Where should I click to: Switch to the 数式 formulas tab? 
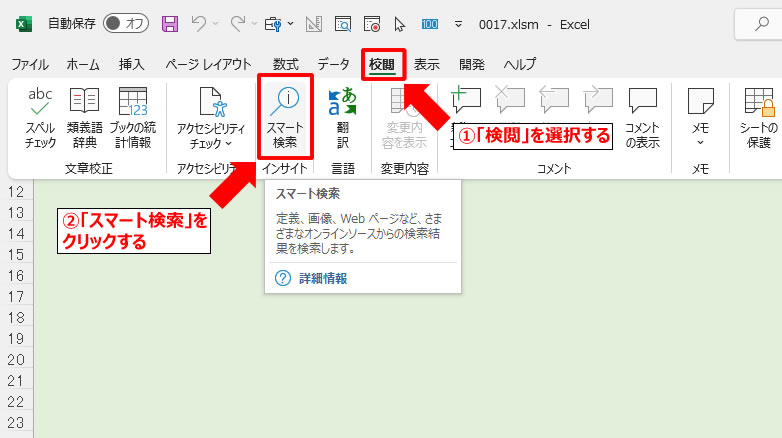pyautogui.click(x=285, y=64)
